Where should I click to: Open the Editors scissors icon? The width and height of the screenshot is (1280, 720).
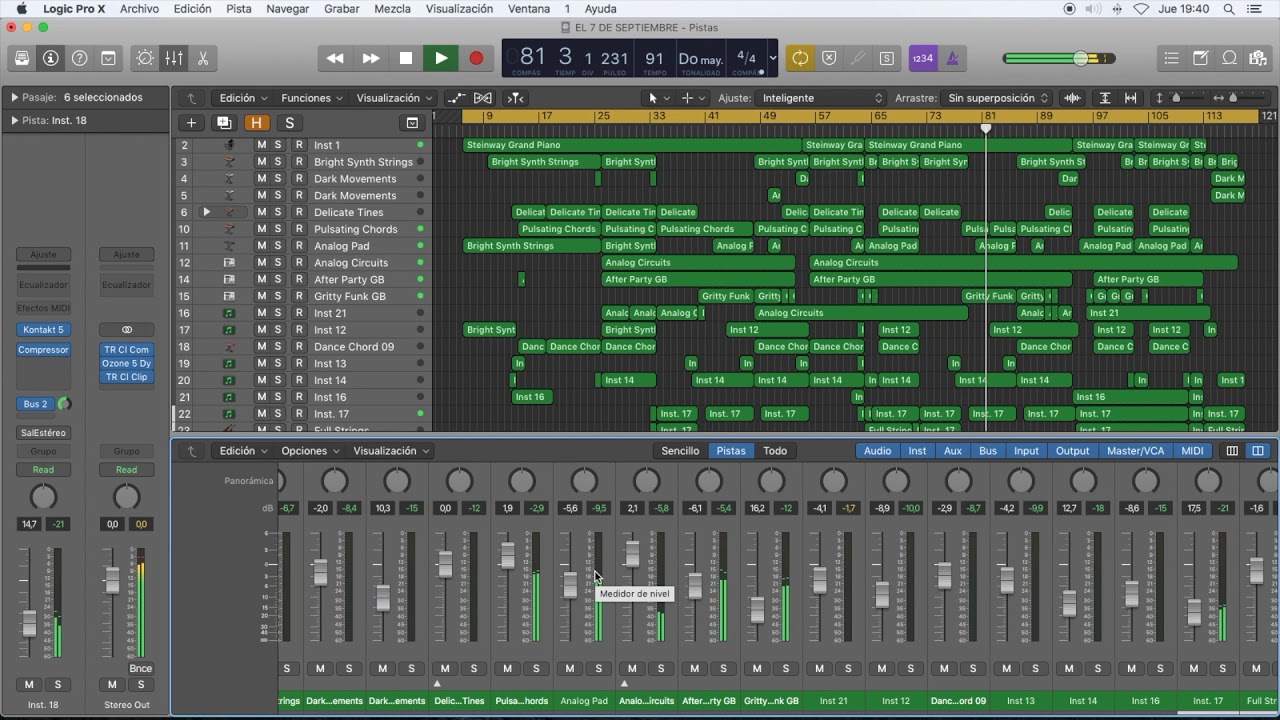click(203, 58)
